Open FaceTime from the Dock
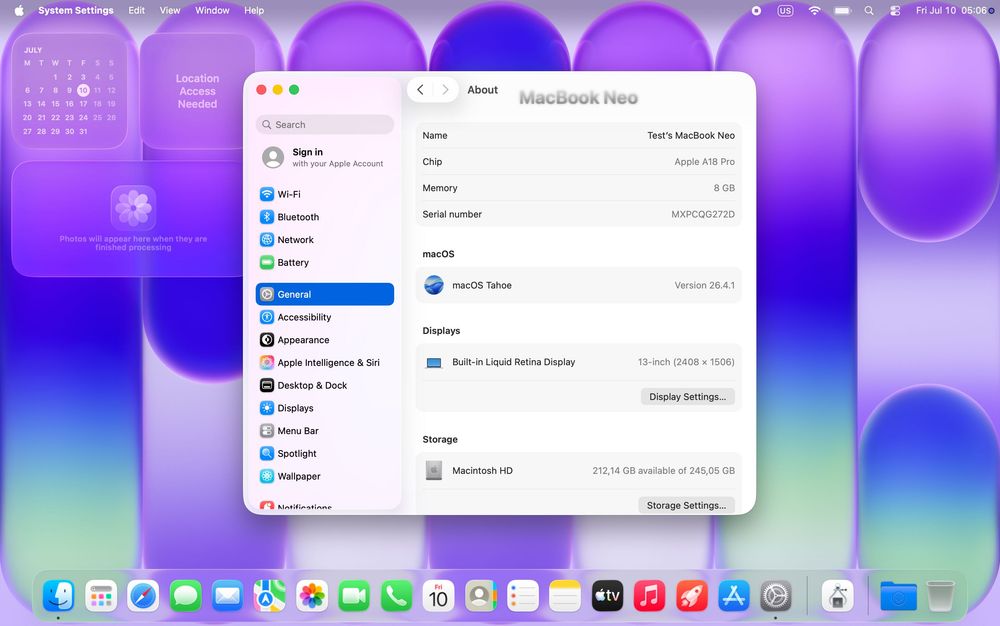The width and height of the screenshot is (1000, 626). coord(354,597)
